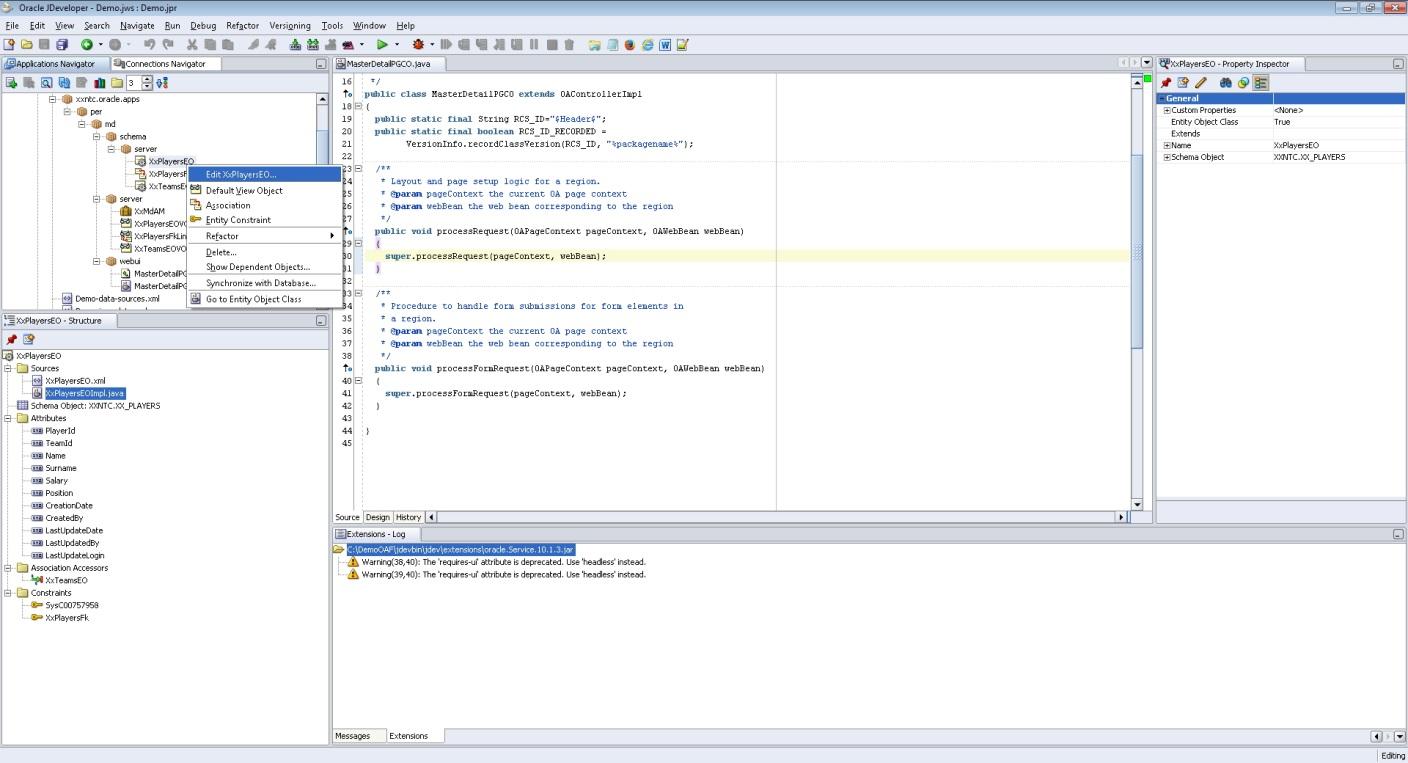Select XxTeamsEO association accessor
This screenshot has height=763, width=1408.
click(66, 580)
